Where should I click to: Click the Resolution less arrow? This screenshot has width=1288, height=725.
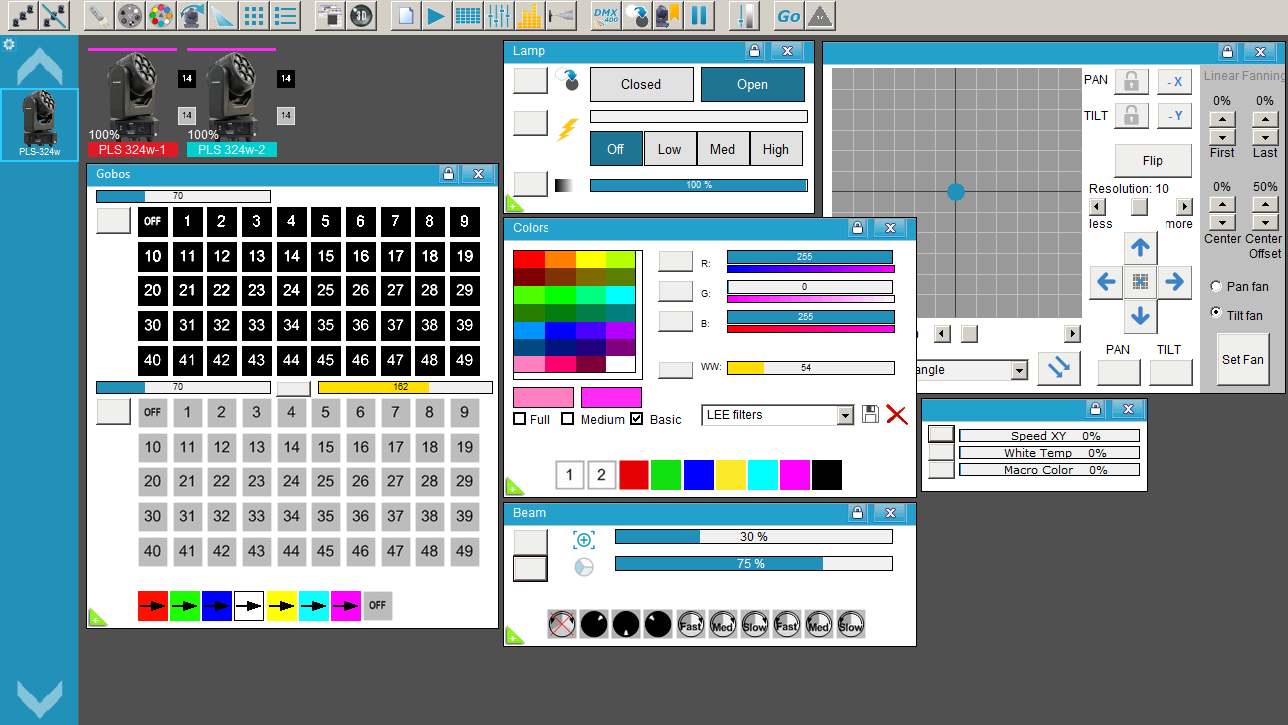click(1097, 207)
